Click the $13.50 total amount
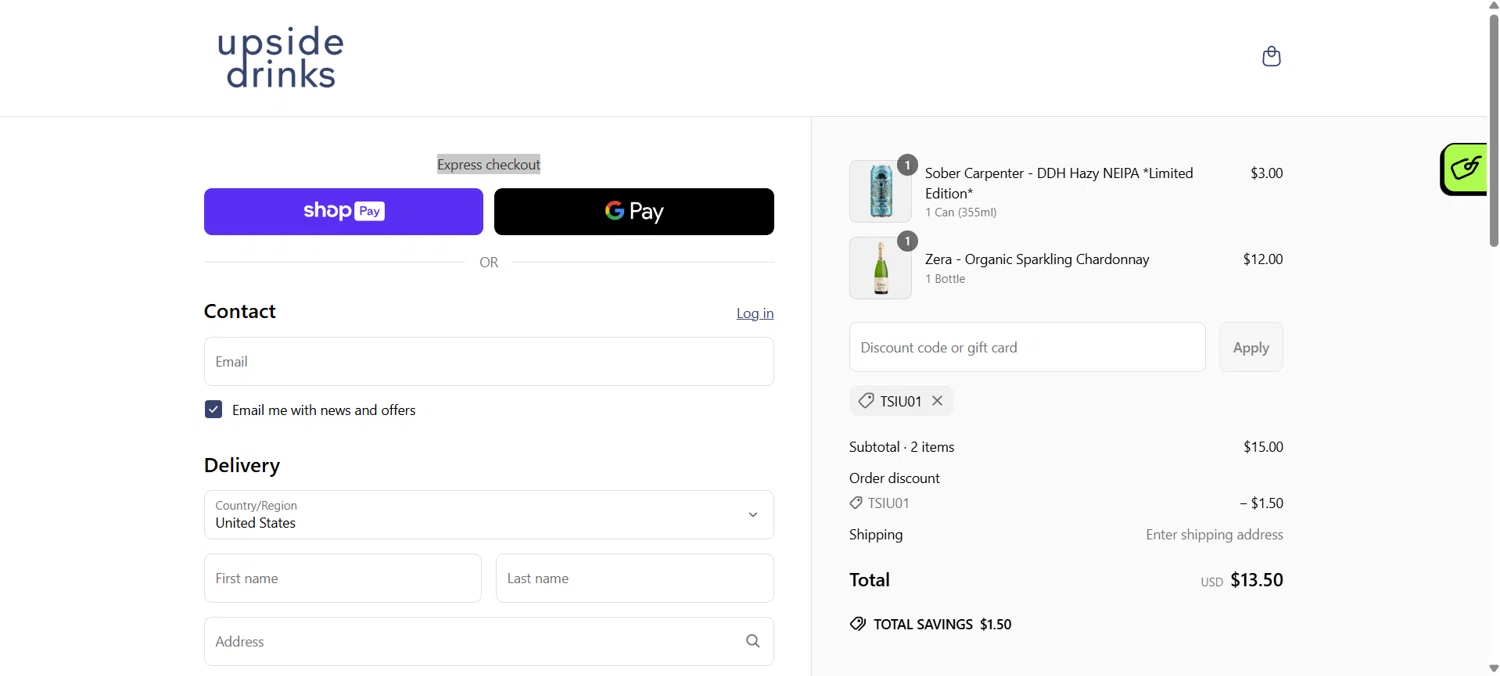This screenshot has width=1500, height=676. tap(1257, 580)
